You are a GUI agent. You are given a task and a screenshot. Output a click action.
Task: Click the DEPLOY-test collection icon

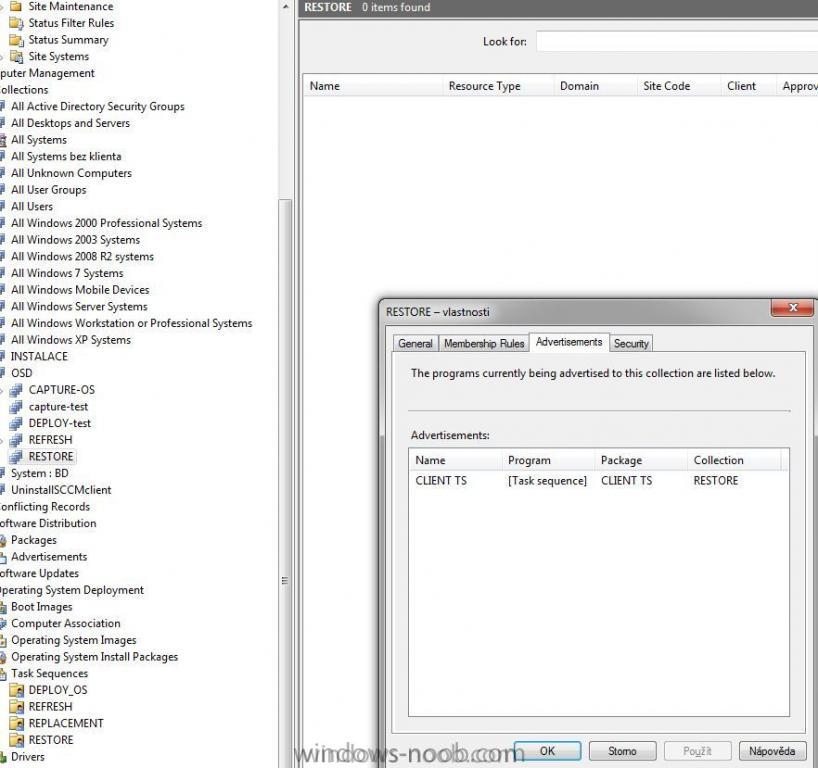(16, 423)
